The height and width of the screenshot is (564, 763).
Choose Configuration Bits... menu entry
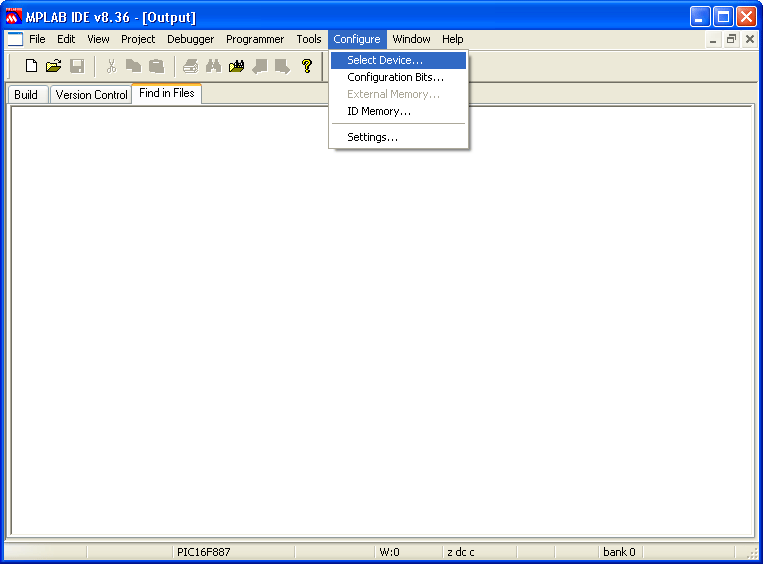(398, 77)
